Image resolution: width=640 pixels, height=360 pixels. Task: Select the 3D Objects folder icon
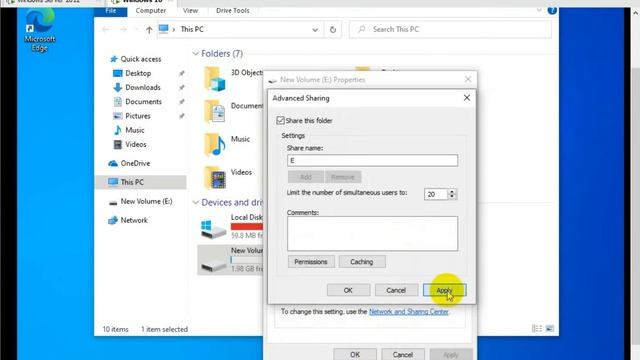215,79
